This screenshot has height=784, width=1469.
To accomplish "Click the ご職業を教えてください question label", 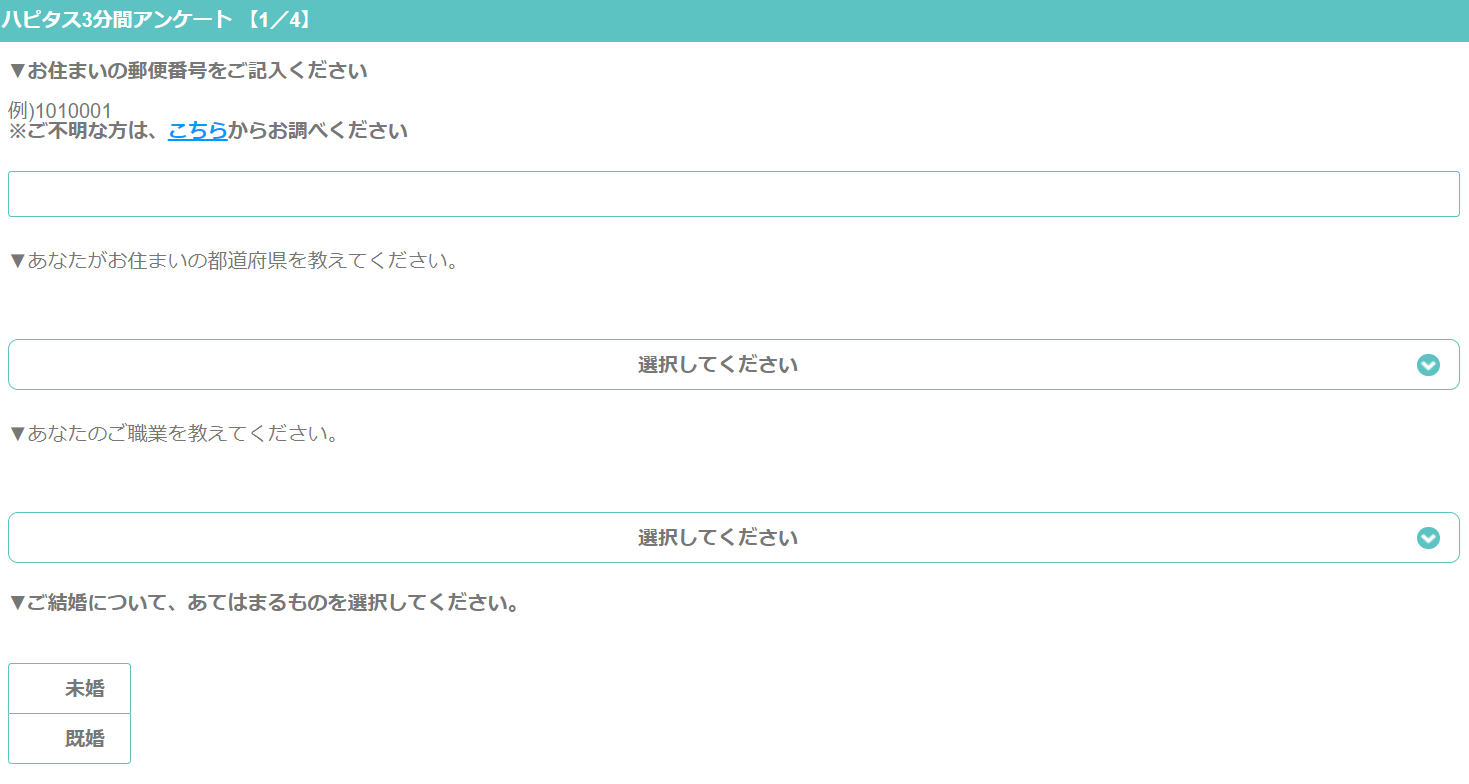I will (183, 434).
